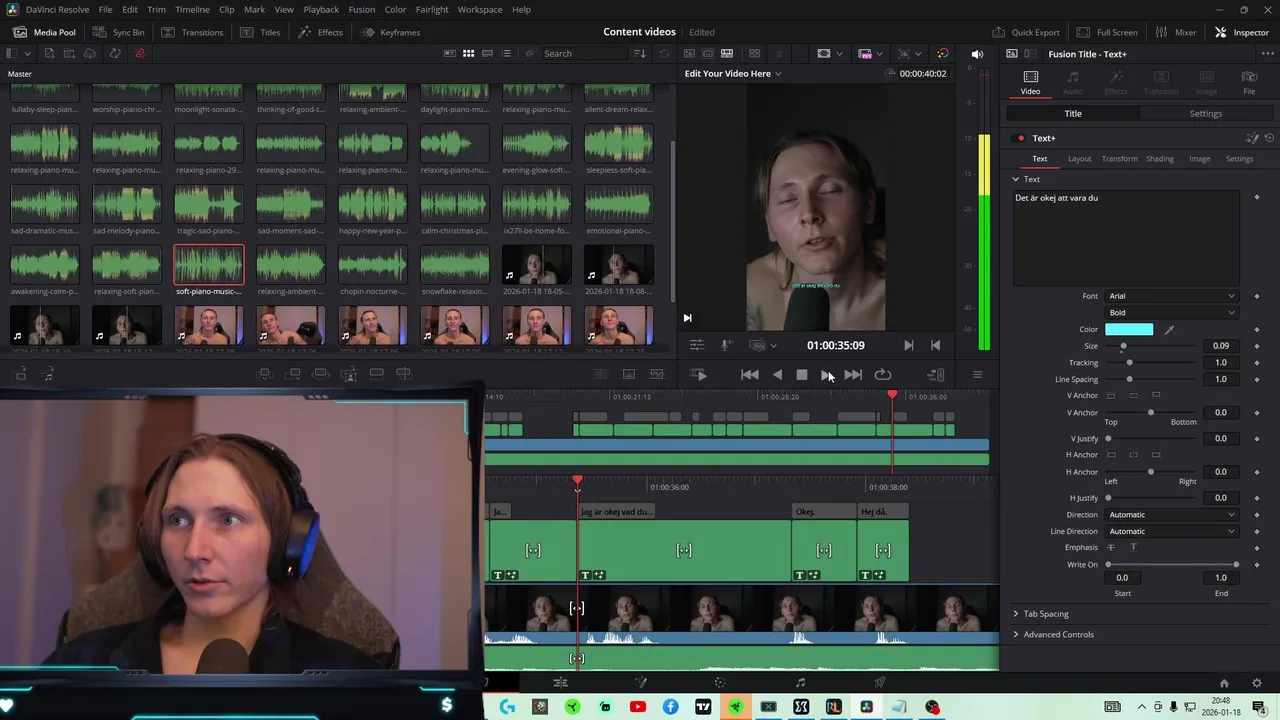Expand the Tab Spacing section

point(1040,614)
